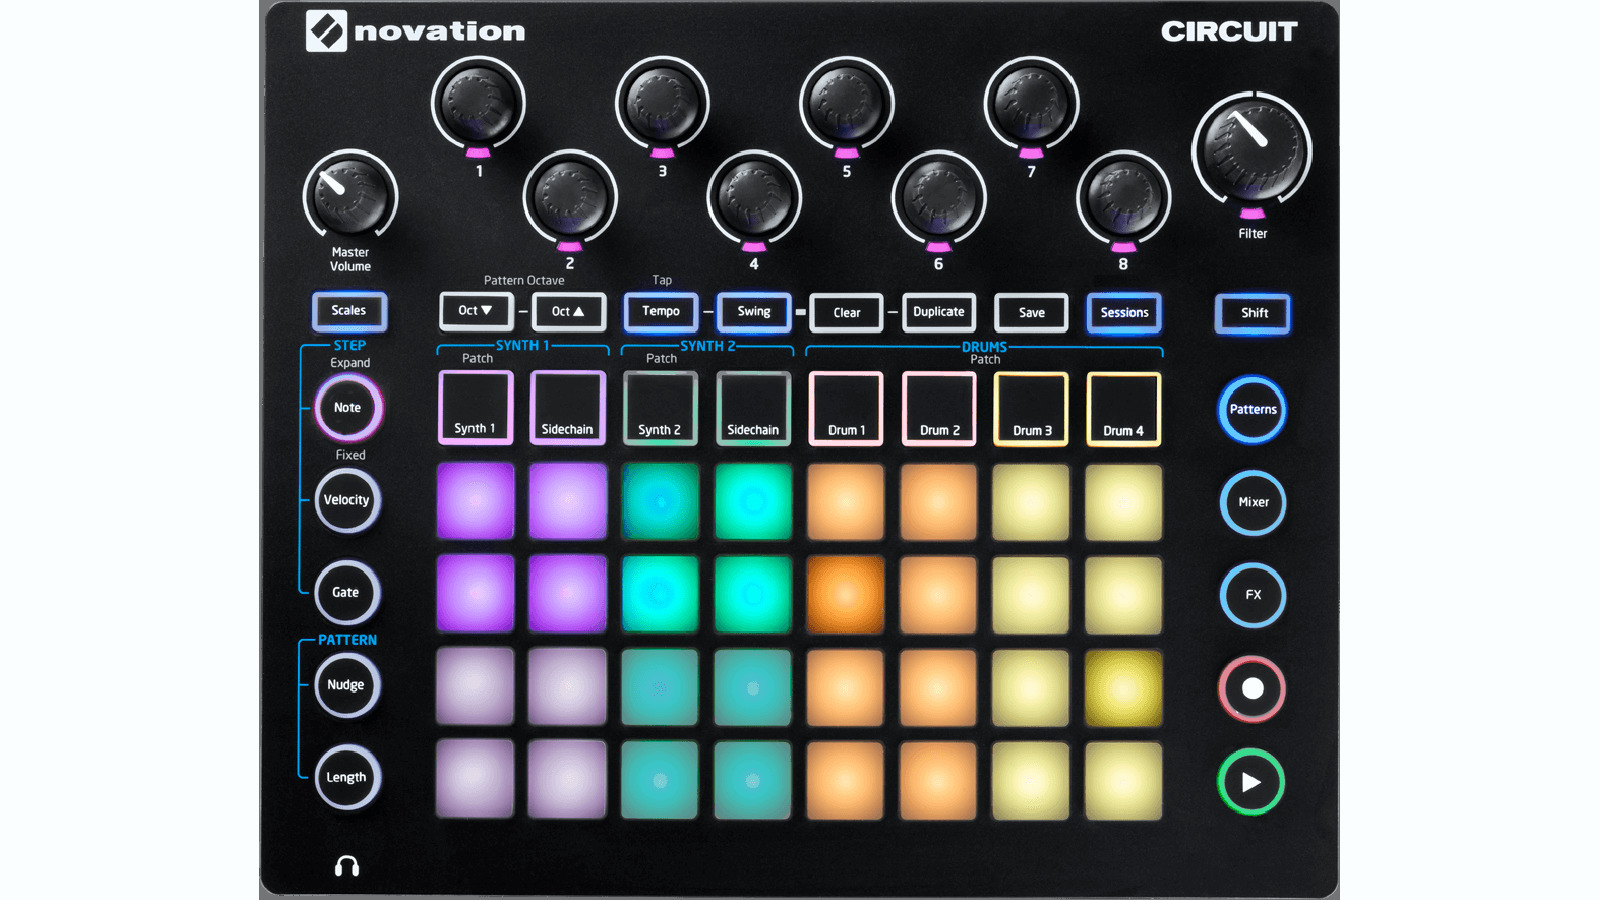
Task: Tap the bright orange pad in Drum 1 column
Action: pos(846,594)
